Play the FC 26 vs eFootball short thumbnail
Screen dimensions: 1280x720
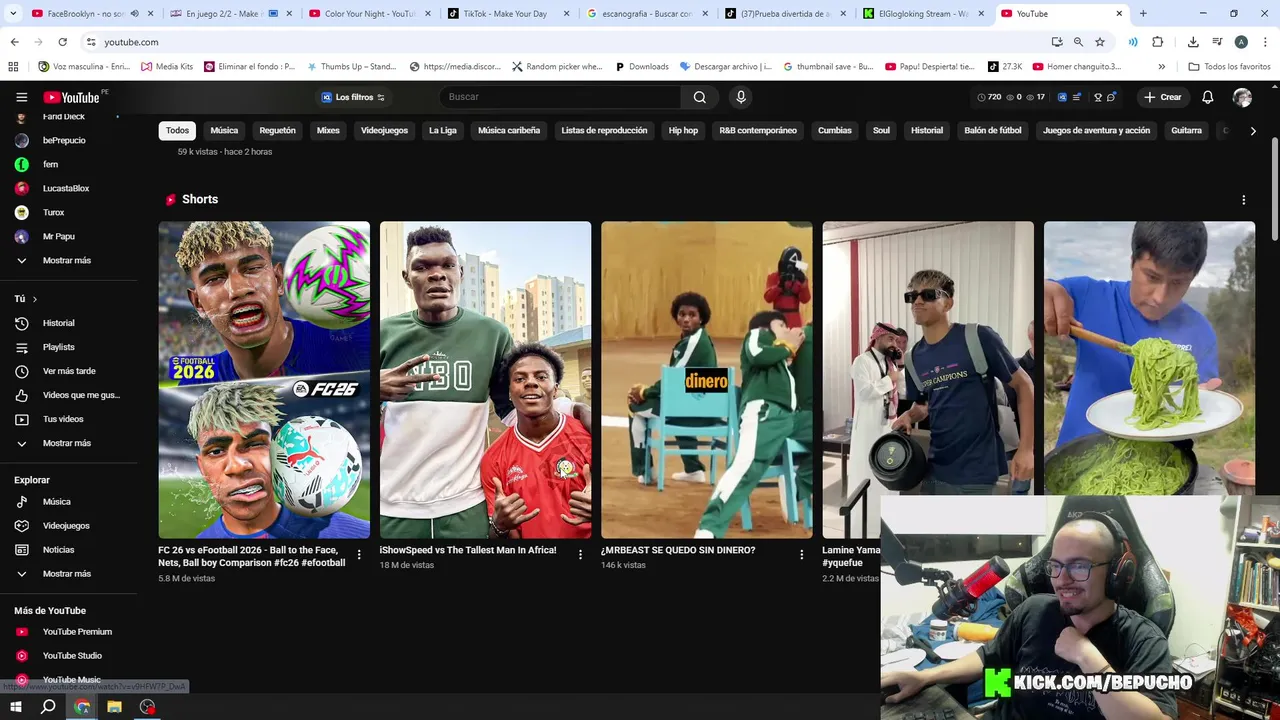click(x=264, y=380)
